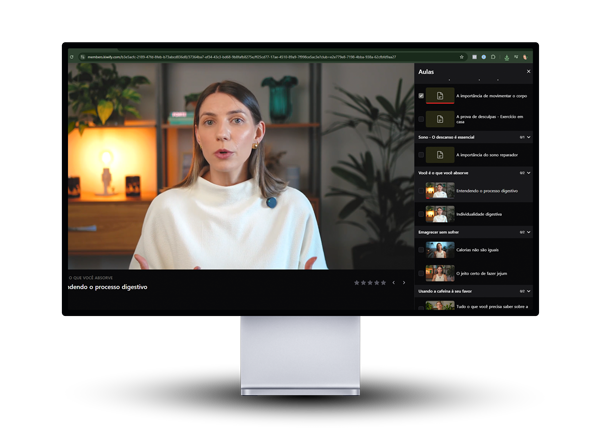
Task: Collapse 'Sono - O descanso é essencial' section
Action: [x=528, y=136]
